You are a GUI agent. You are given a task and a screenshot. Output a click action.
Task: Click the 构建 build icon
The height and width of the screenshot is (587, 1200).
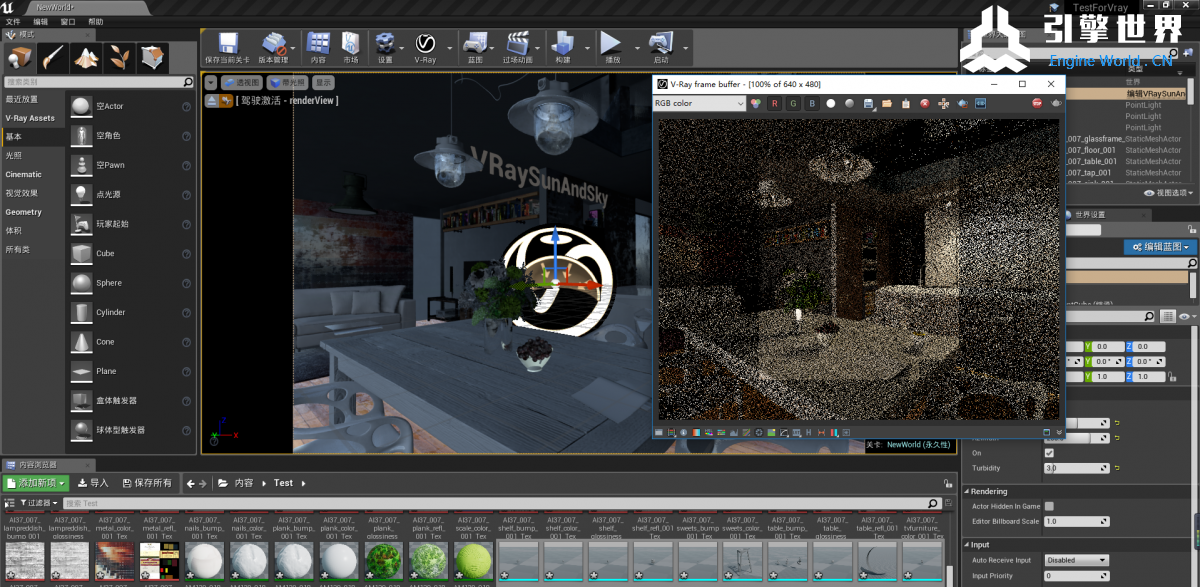[562, 48]
